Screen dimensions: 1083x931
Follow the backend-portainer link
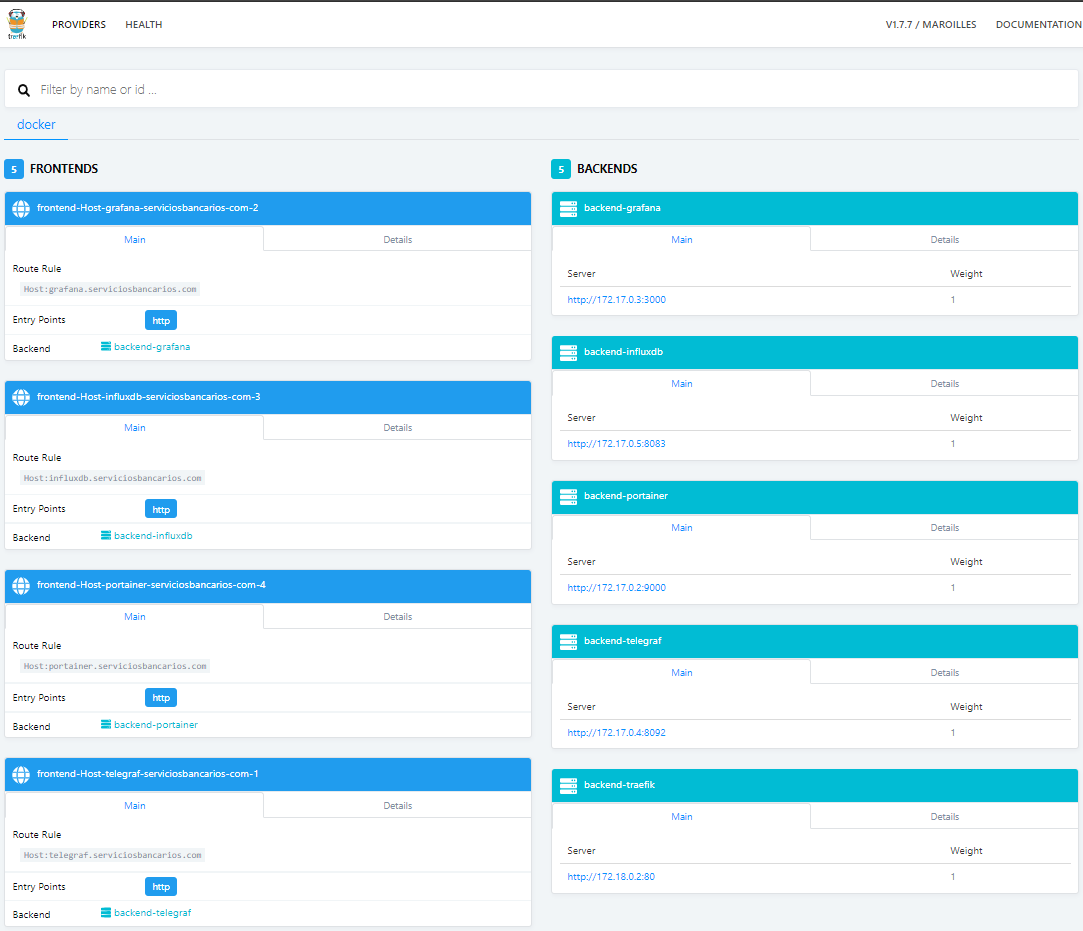(x=156, y=724)
